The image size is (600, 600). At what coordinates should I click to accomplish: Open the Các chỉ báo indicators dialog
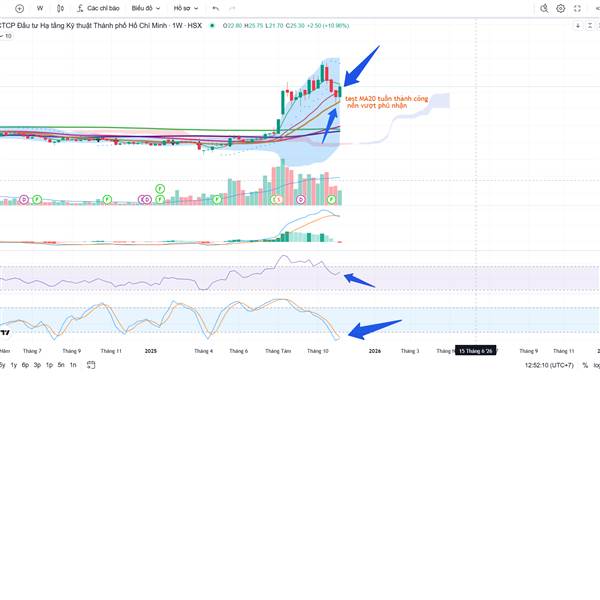(x=98, y=8)
